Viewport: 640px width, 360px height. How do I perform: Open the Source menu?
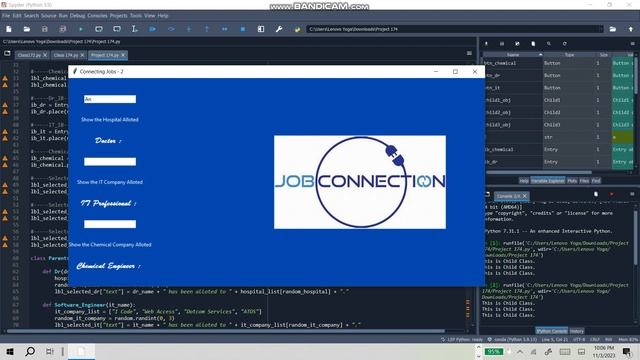pyautogui.click(x=49, y=16)
